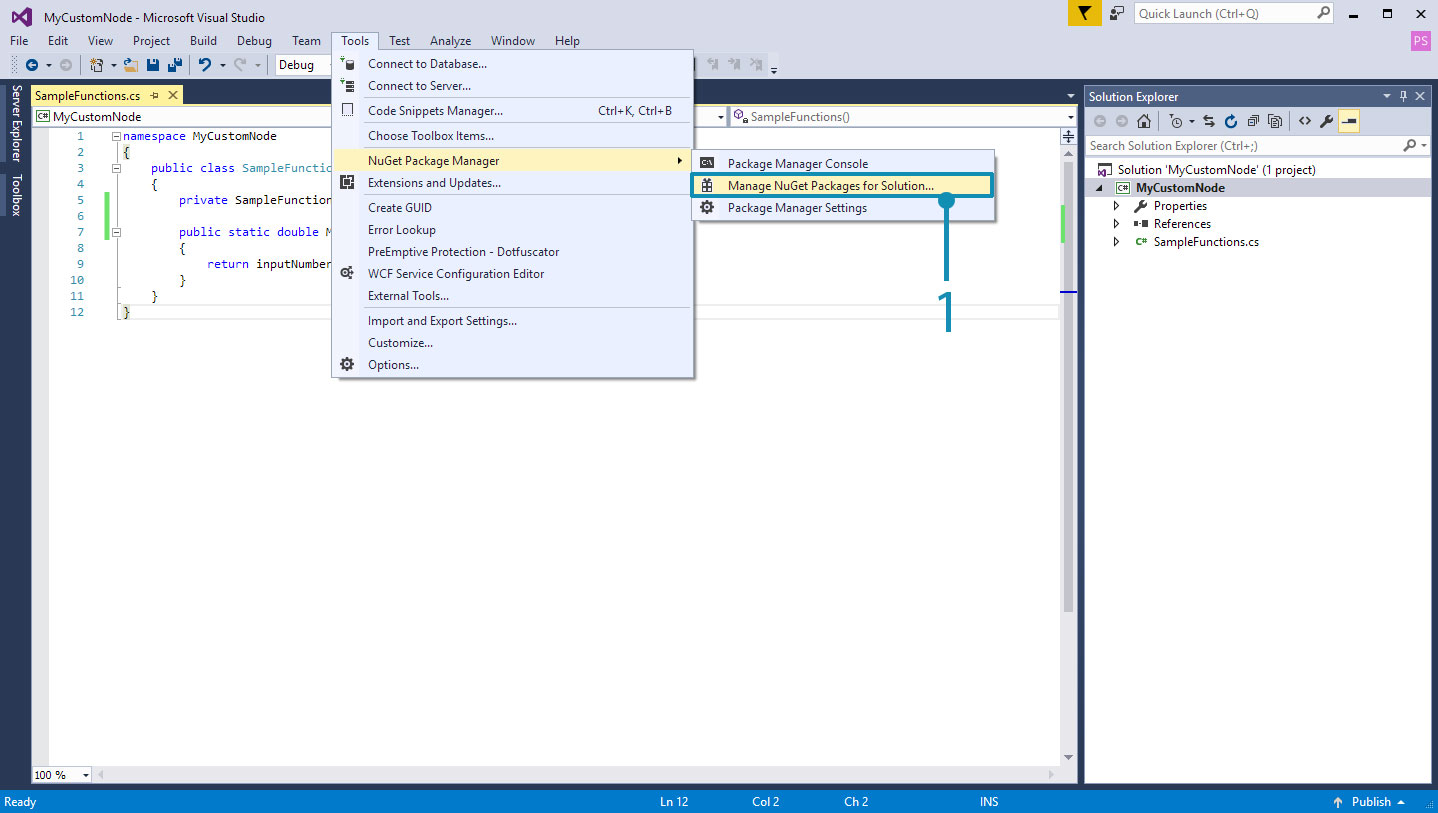Select Package Manager Console

coord(842,164)
